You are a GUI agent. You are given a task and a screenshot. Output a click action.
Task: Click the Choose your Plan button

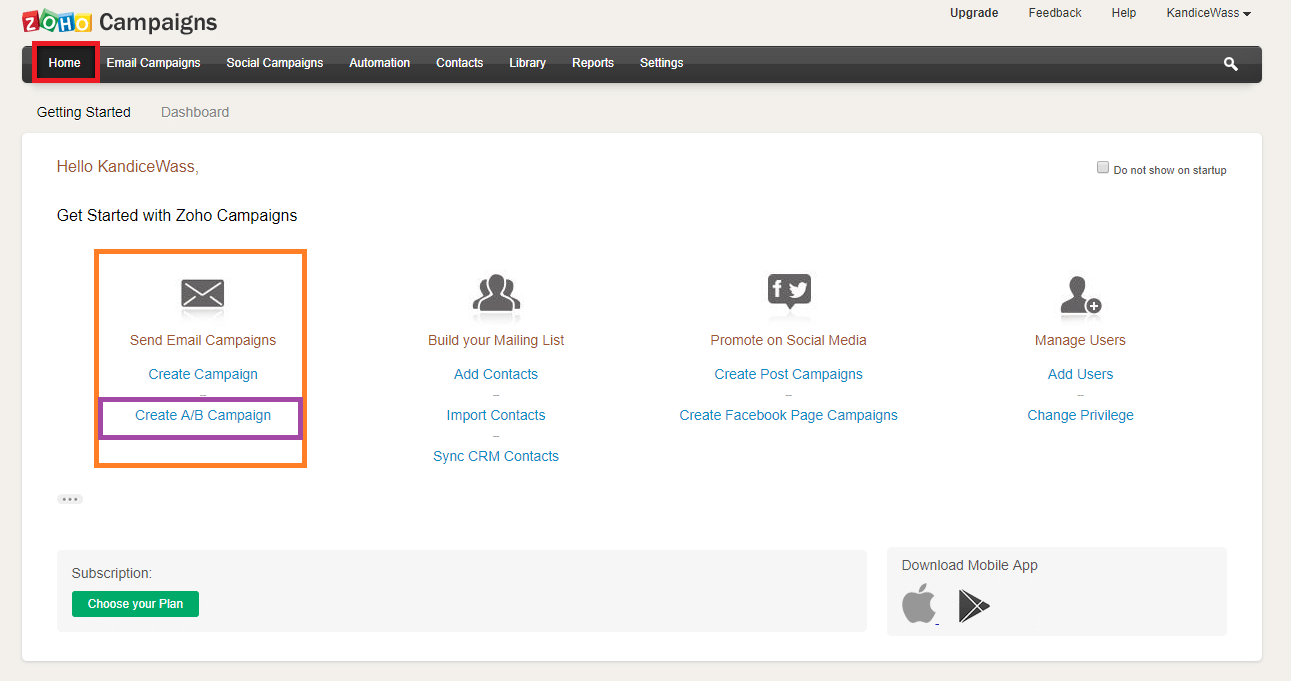coord(135,604)
